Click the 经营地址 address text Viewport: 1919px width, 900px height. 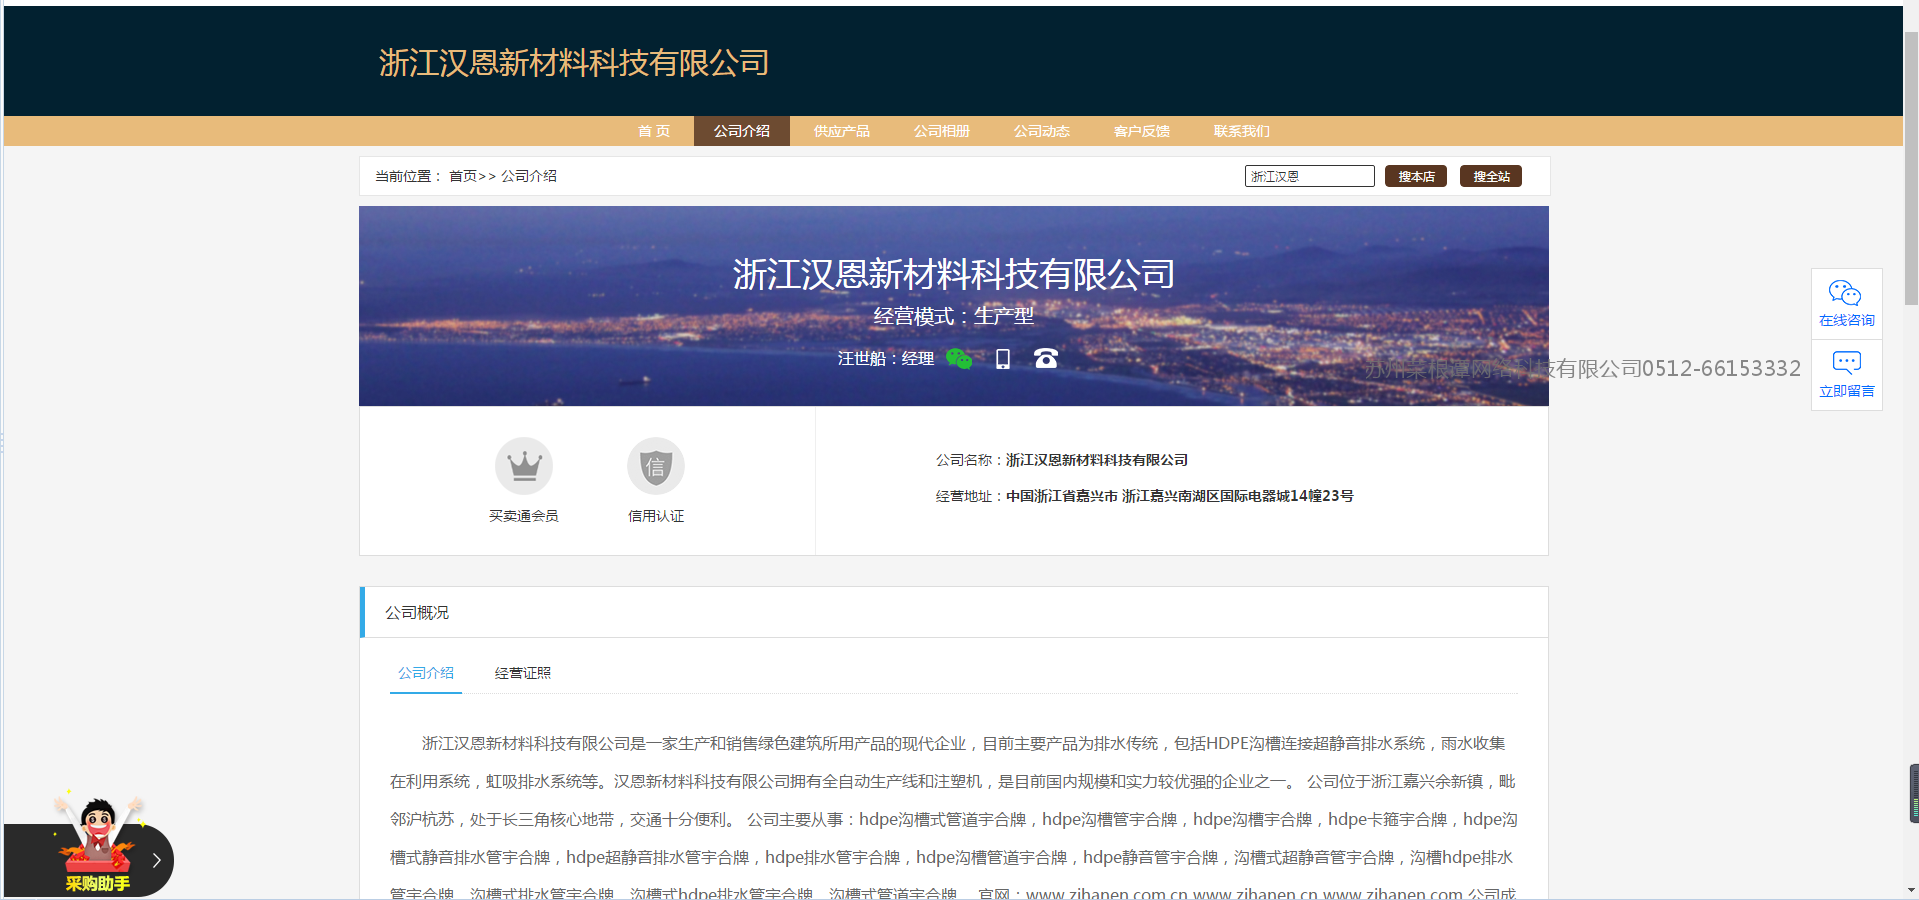(x=1180, y=496)
